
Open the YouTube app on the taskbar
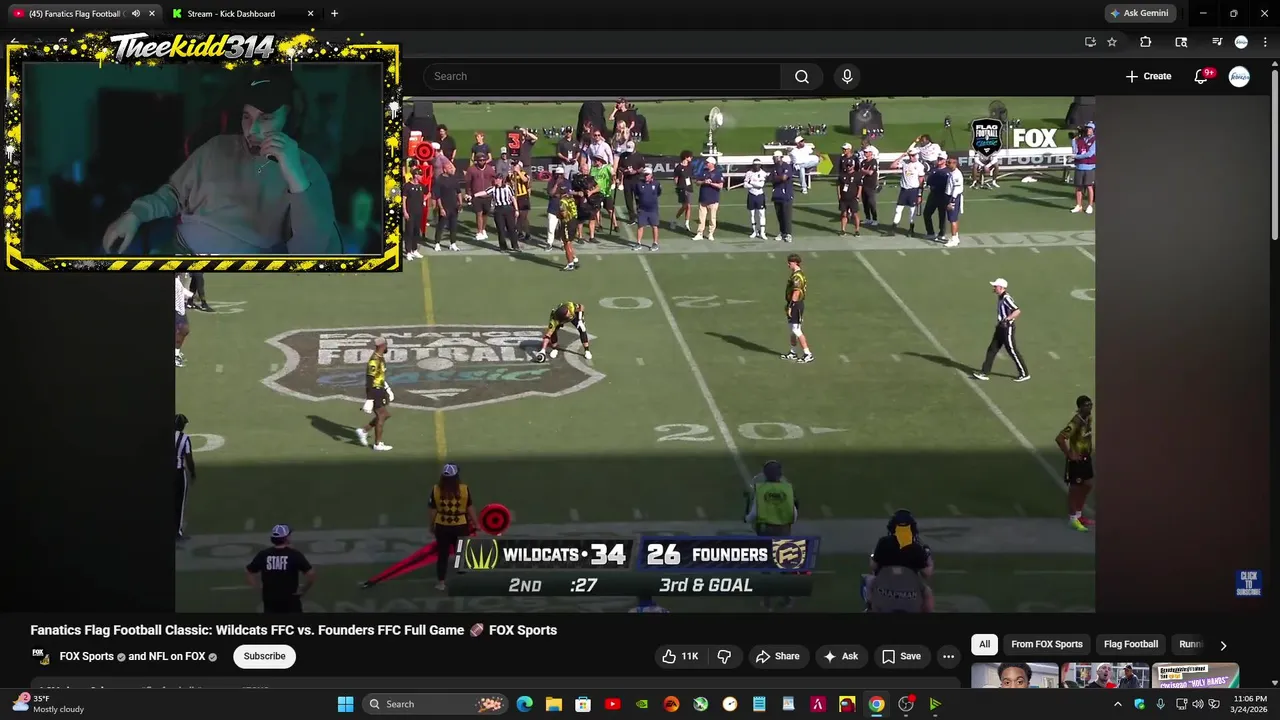[x=612, y=704]
